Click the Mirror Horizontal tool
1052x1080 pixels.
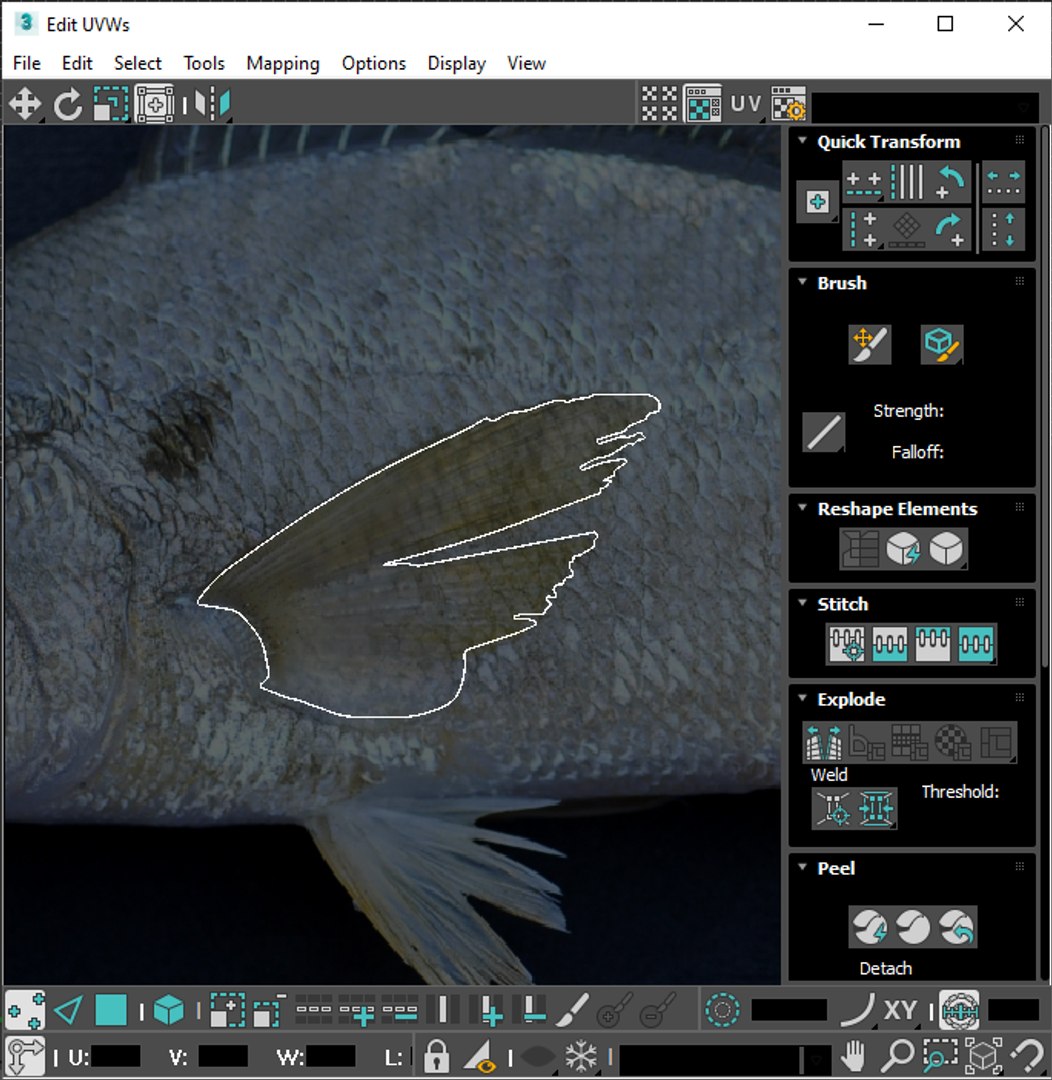pos(212,105)
